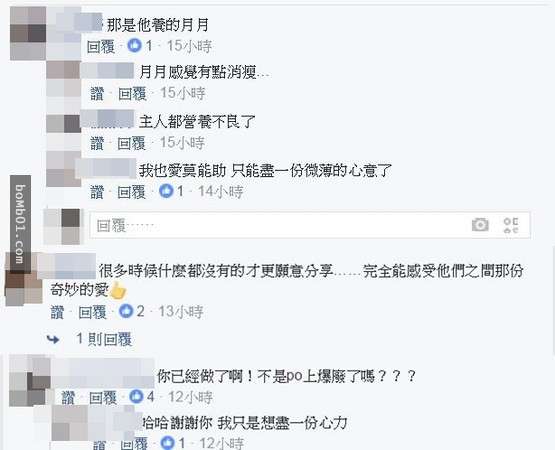Reply to the 月月感覺有點消瘦 comment
The image size is (555, 450).
(x=132, y=94)
